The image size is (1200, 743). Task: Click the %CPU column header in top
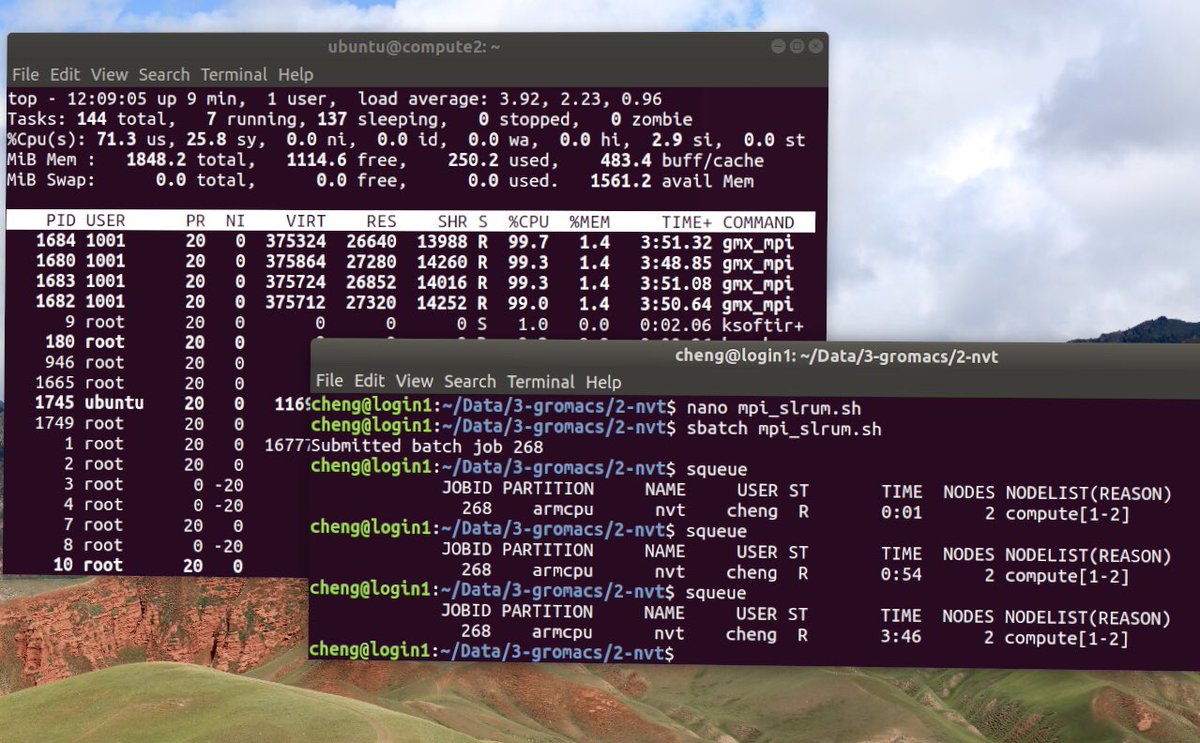[530, 222]
